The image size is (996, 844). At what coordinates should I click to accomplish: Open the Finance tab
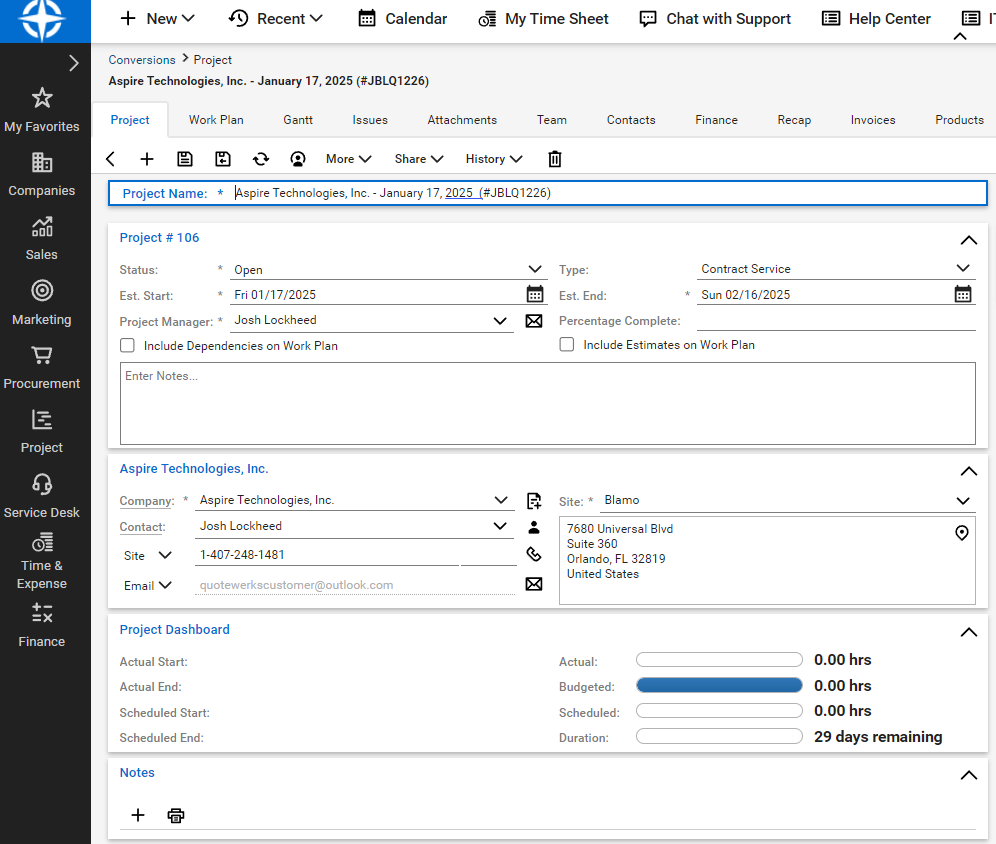[716, 120]
